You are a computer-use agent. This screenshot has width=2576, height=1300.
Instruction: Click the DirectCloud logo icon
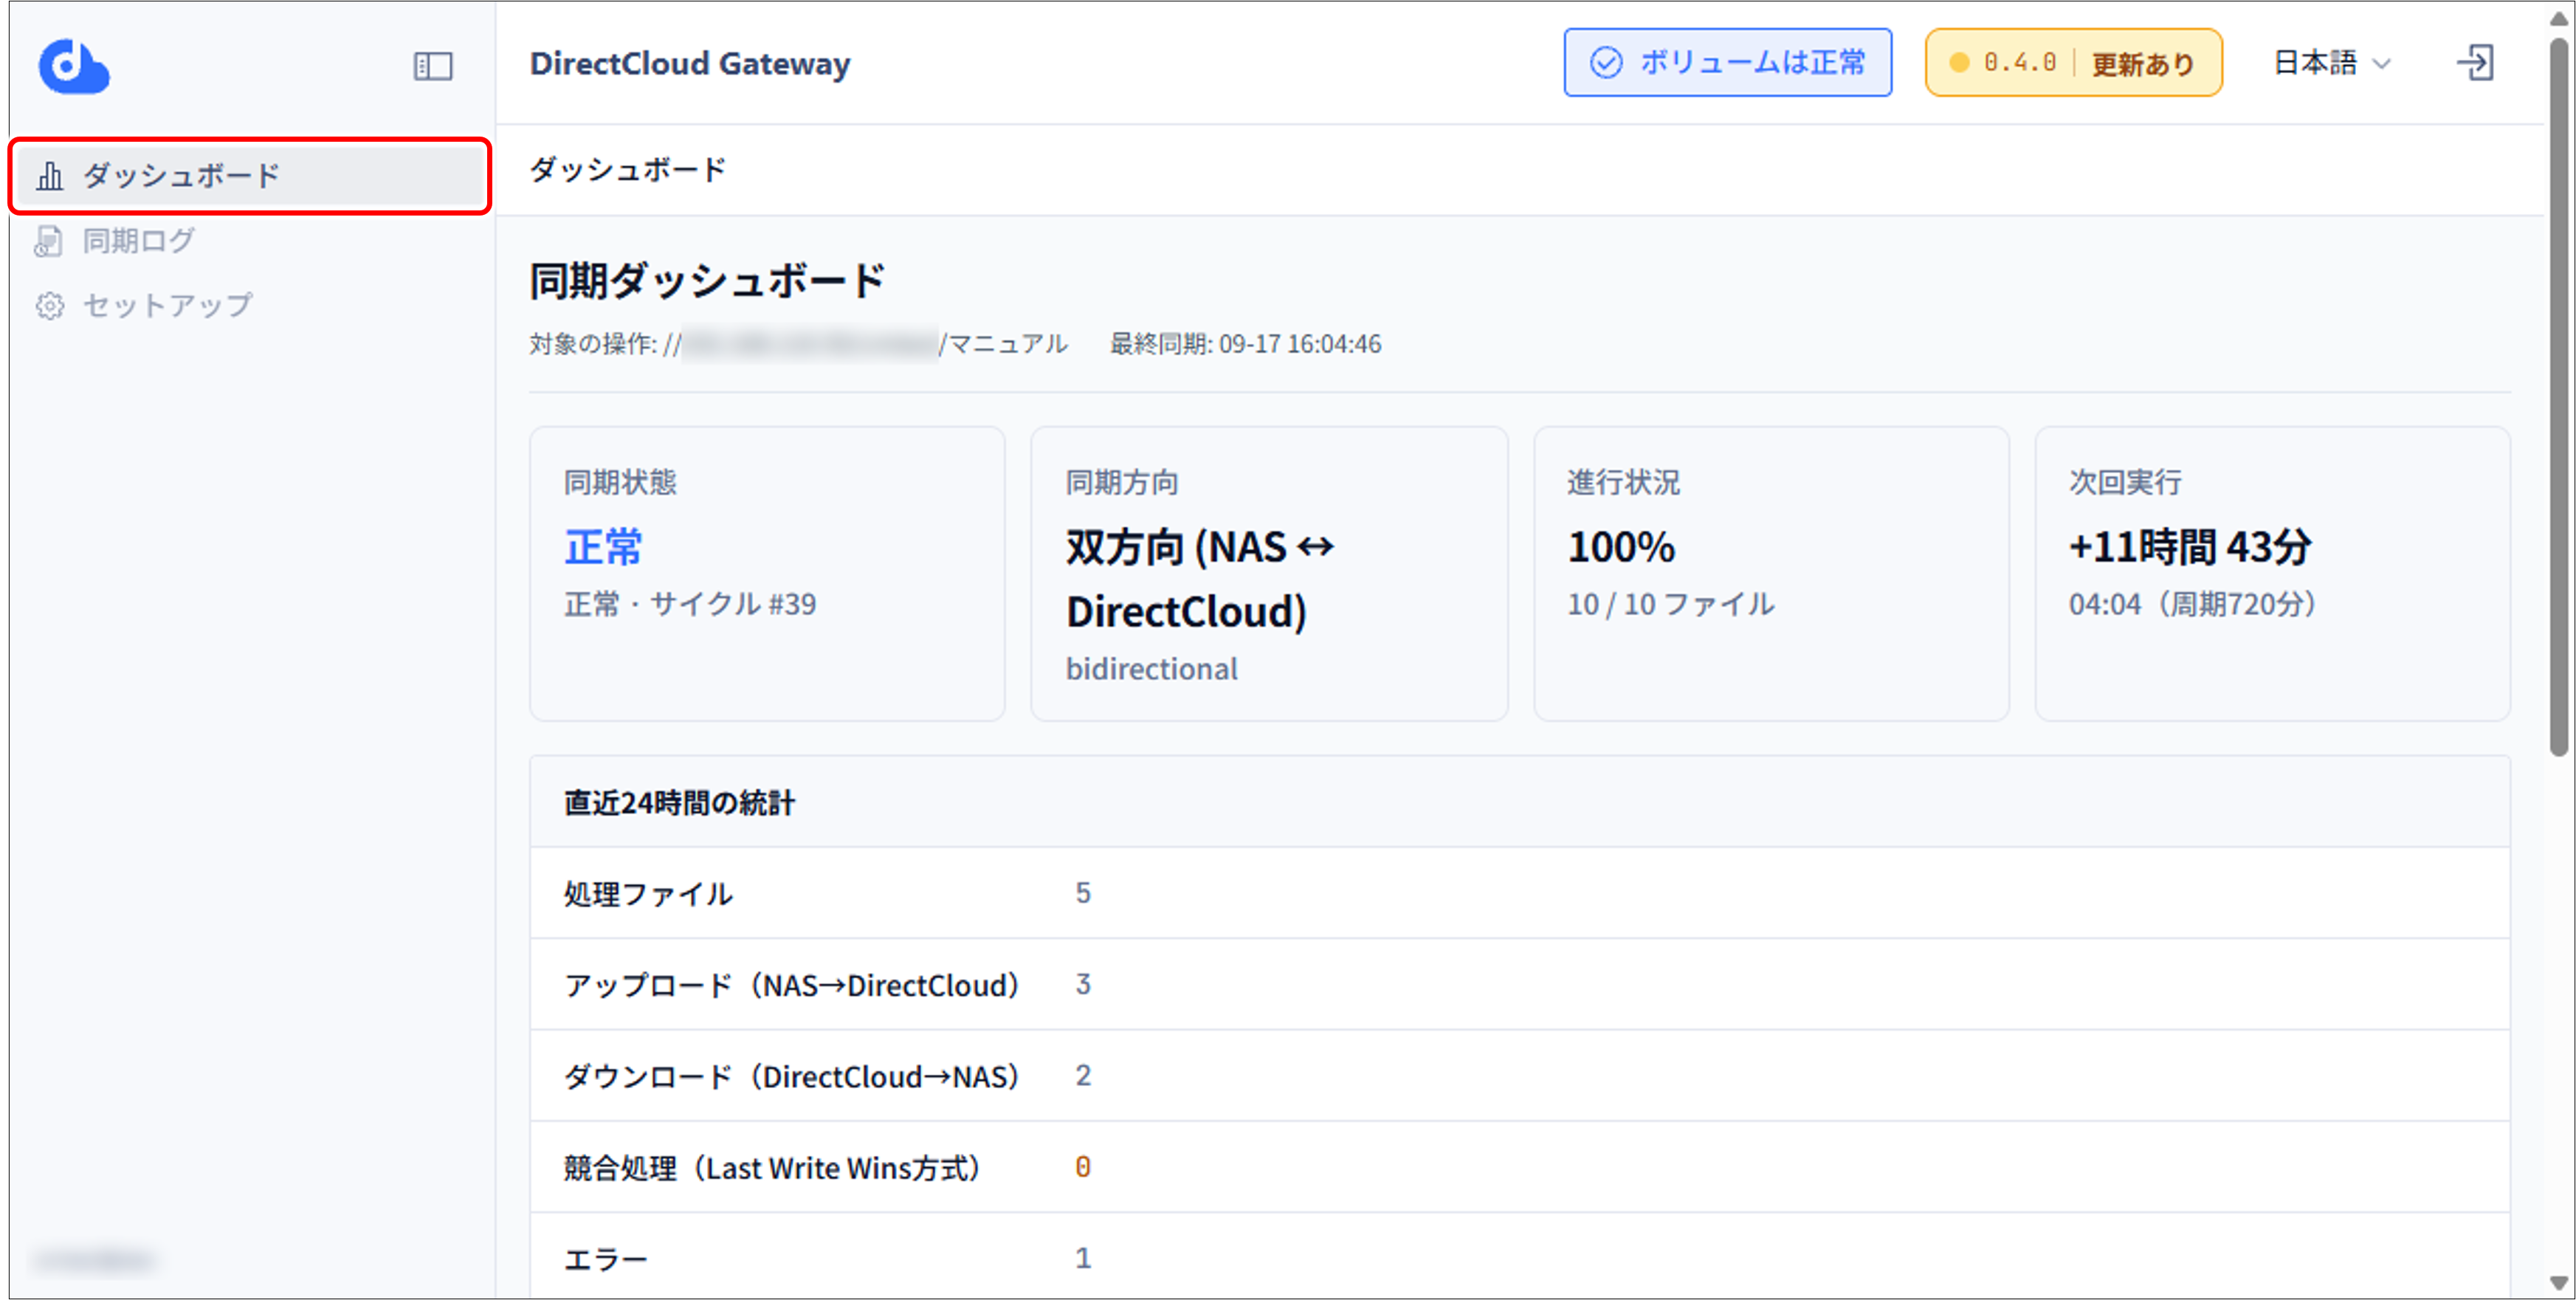pyautogui.click(x=74, y=66)
